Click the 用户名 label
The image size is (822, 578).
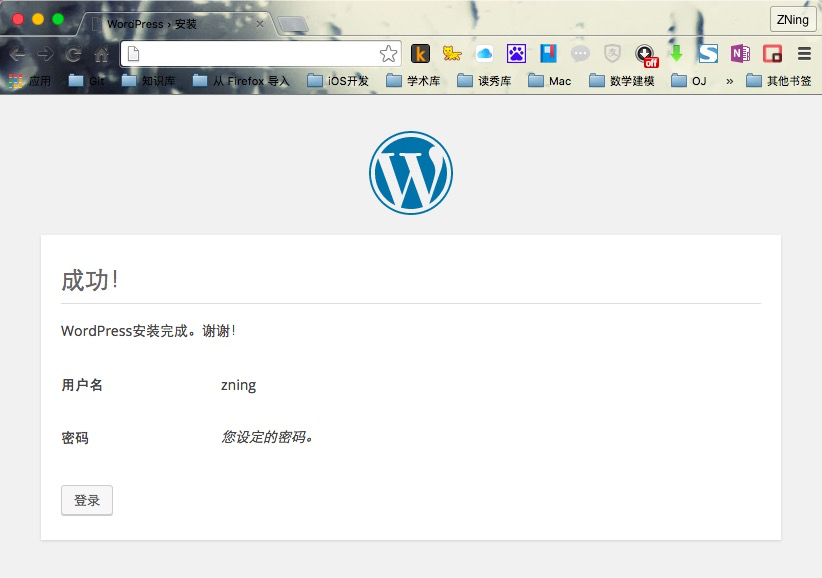(x=82, y=385)
